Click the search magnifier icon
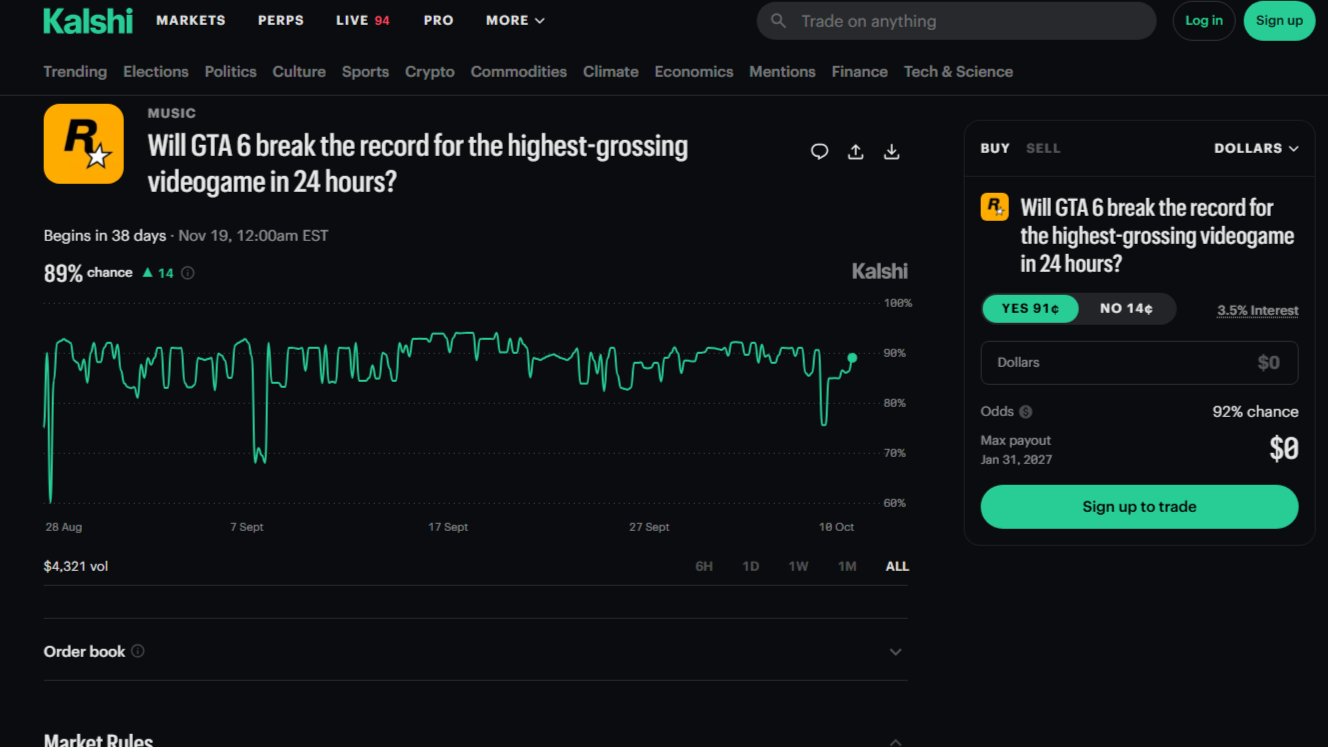 pos(779,21)
